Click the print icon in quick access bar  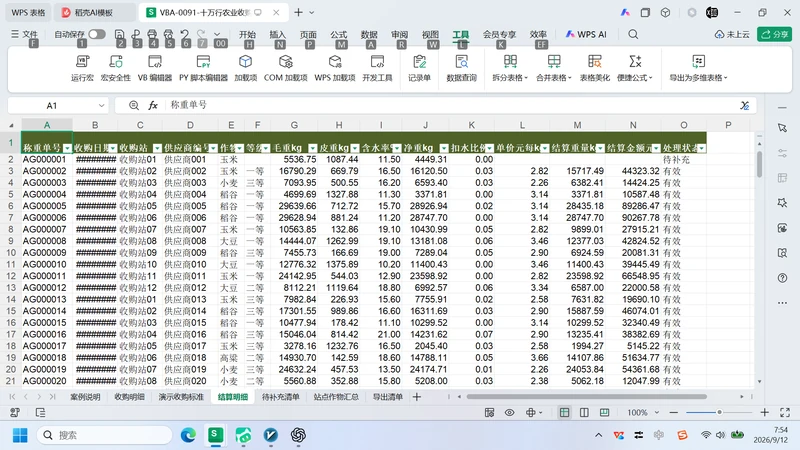point(152,34)
